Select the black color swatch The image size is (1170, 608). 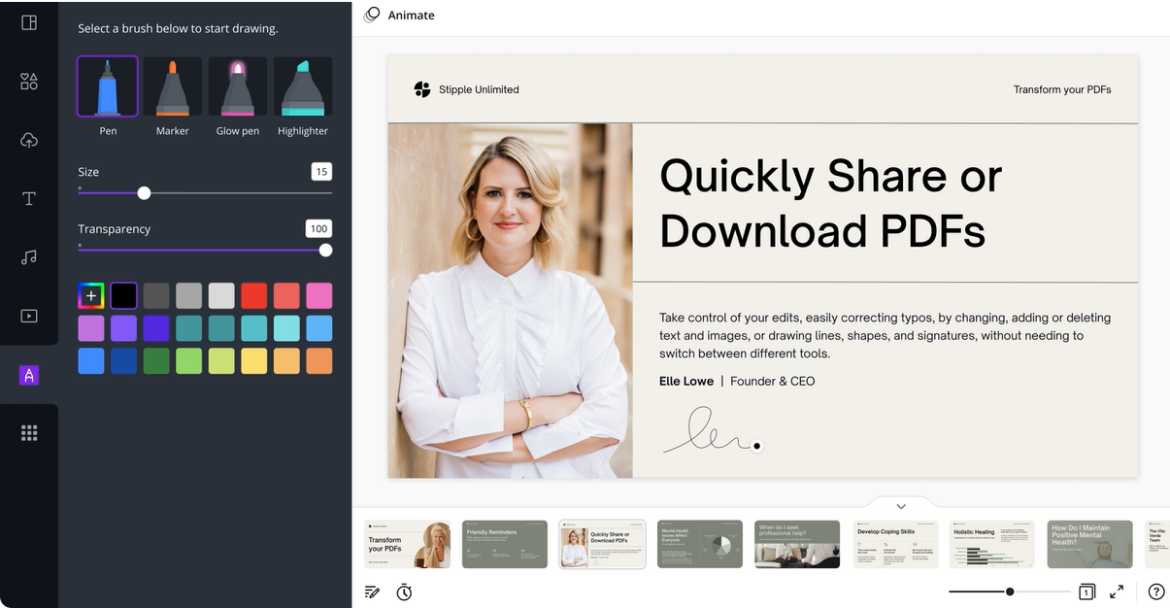[x=123, y=294]
